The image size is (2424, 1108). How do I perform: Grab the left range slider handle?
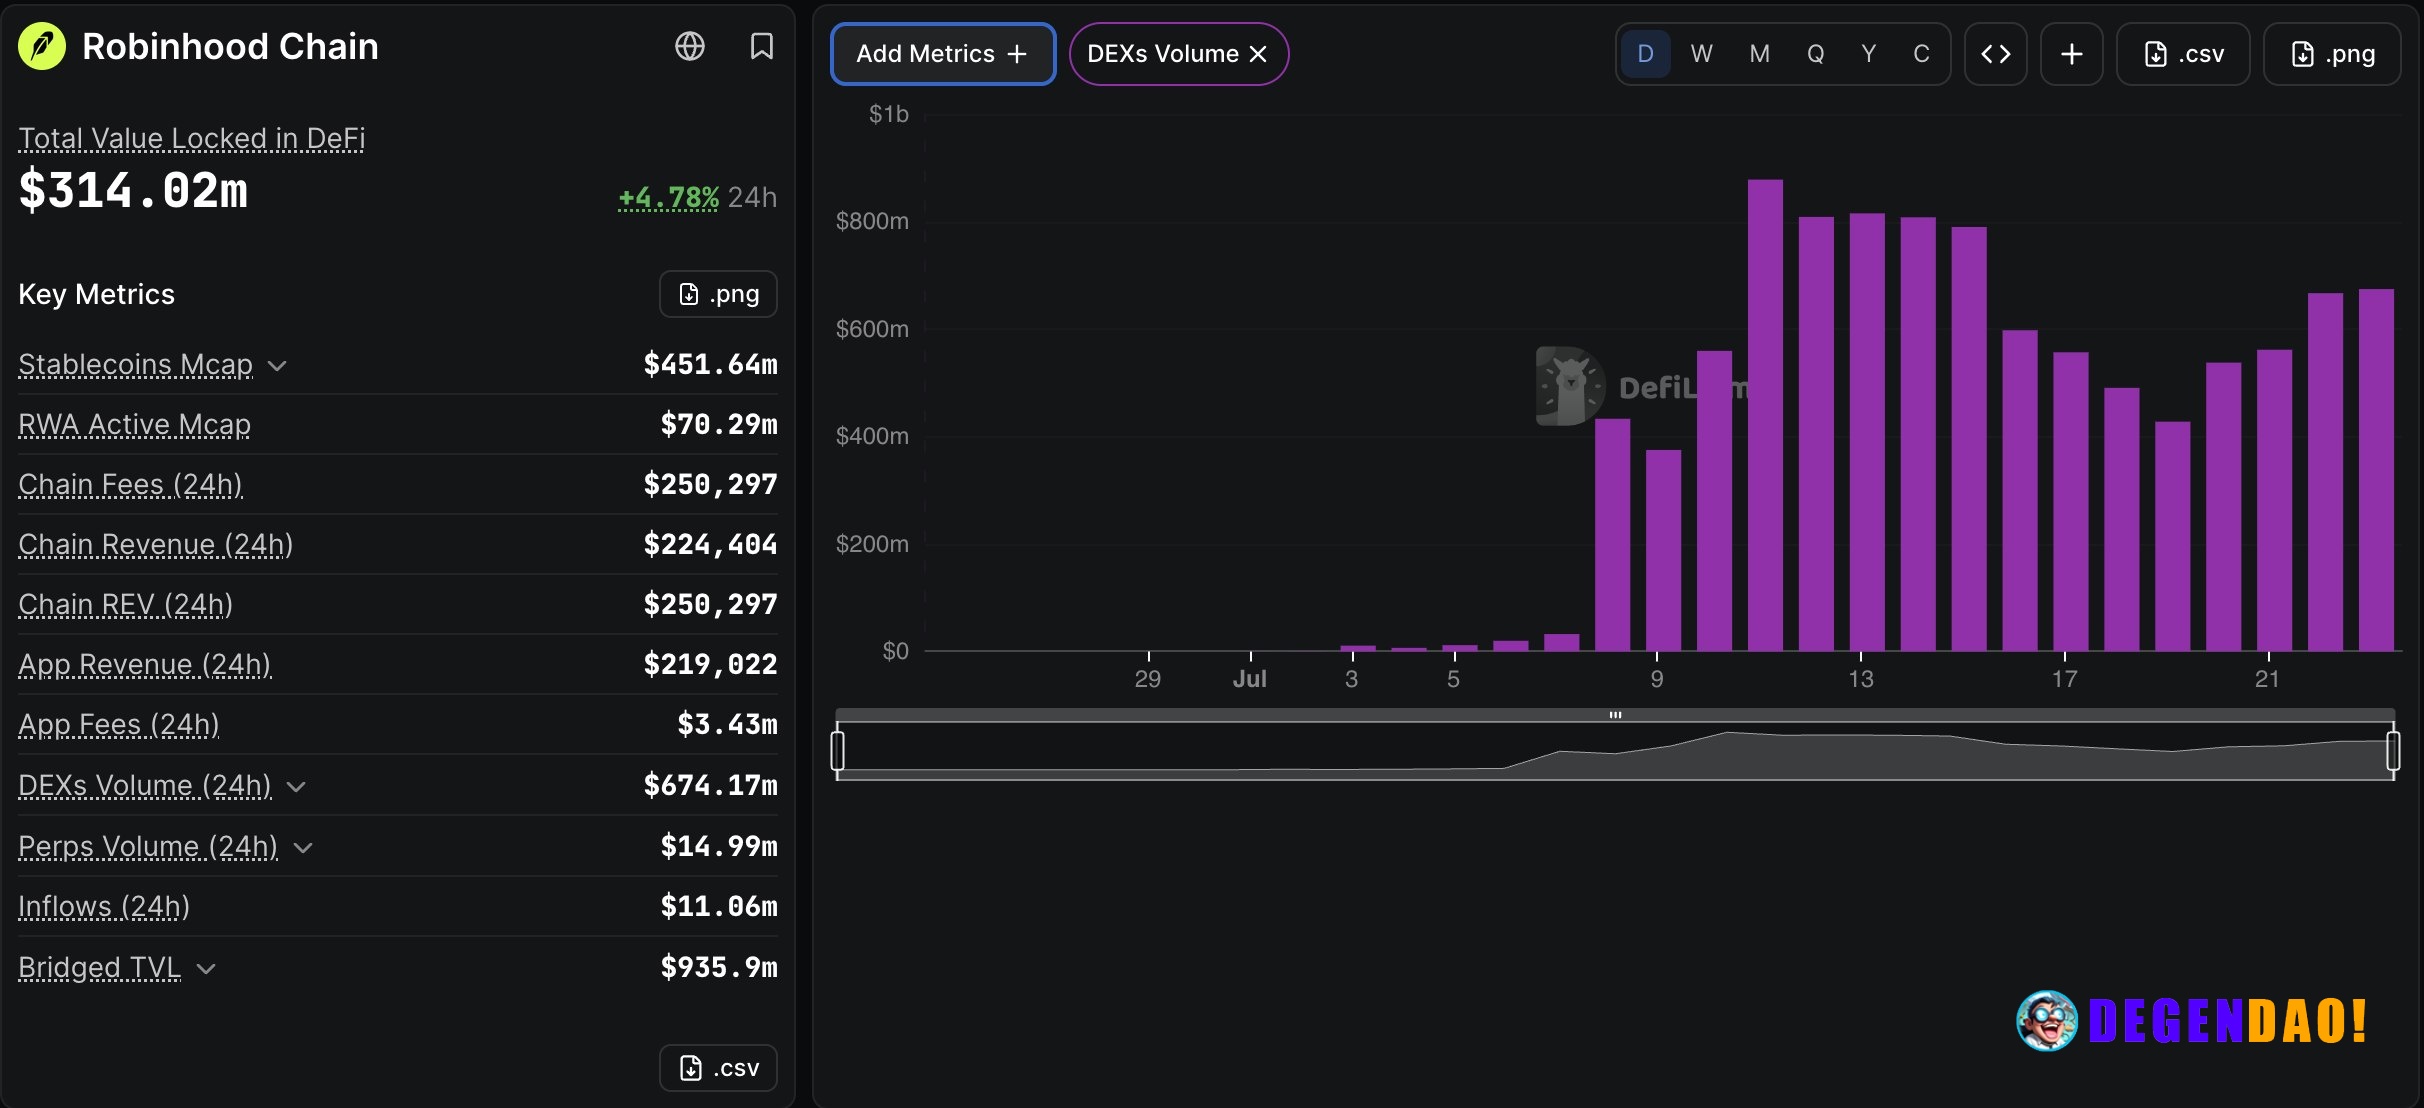(x=838, y=750)
